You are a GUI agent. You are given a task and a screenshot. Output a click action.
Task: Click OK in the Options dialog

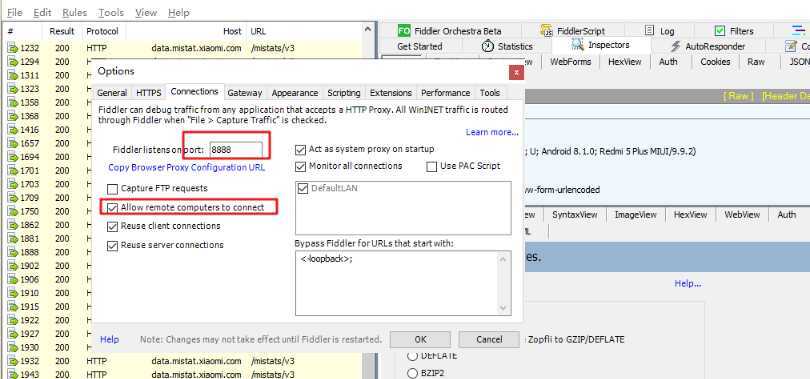(x=420, y=339)
